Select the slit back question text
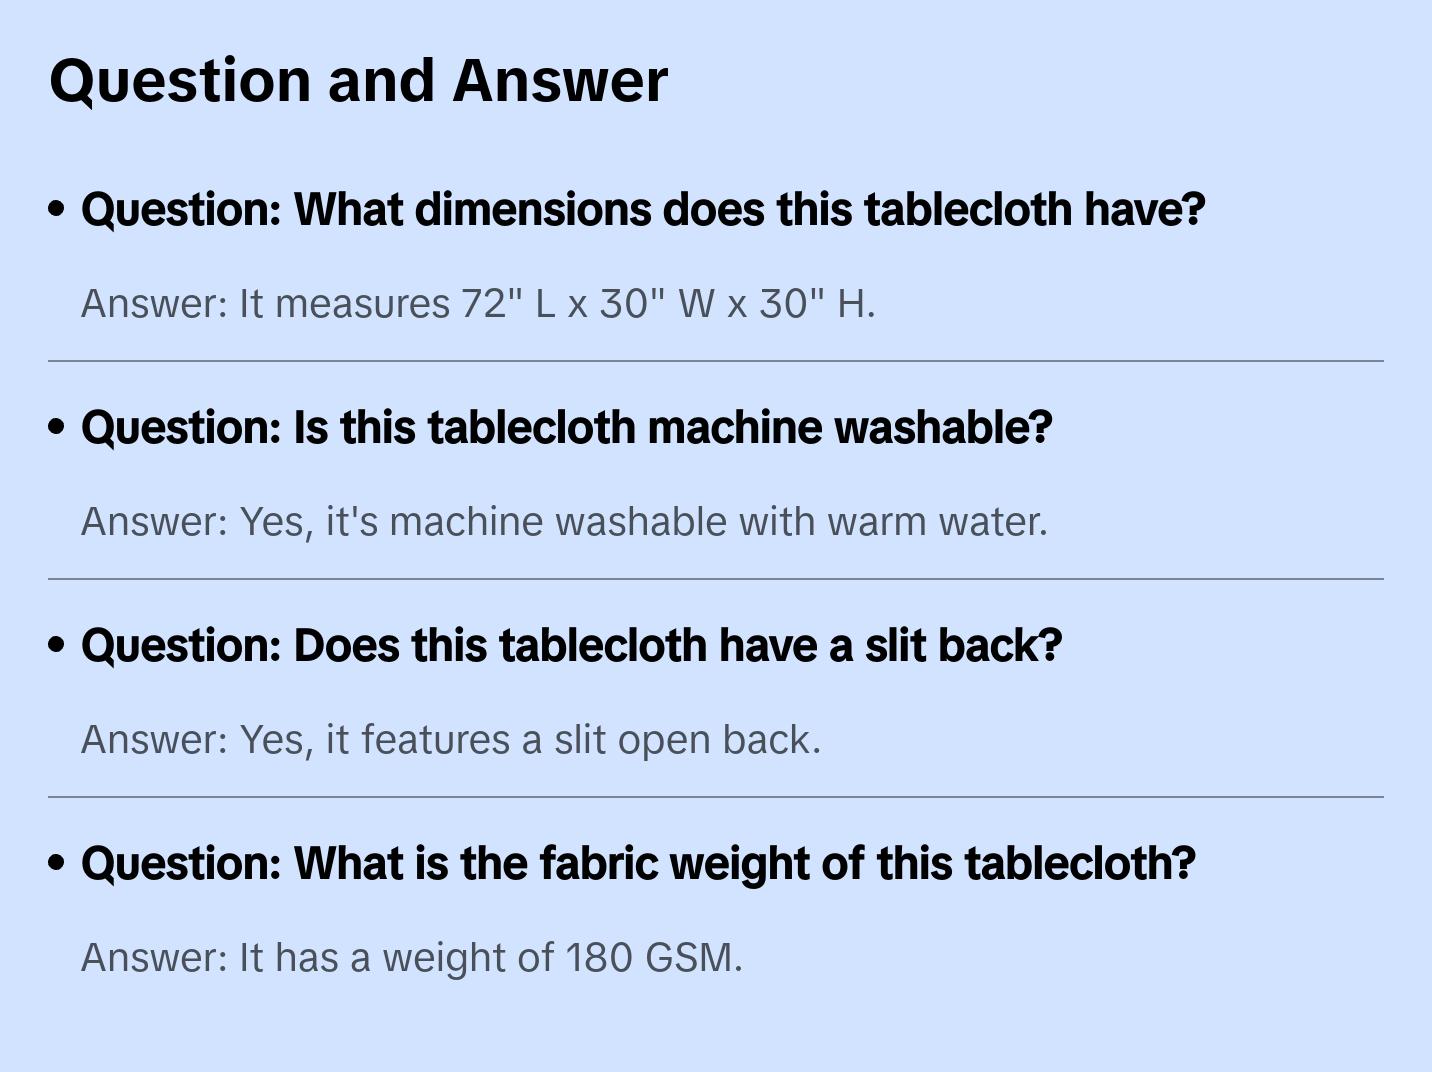This screenshot has height=1072, width=1432. (571, 646)
